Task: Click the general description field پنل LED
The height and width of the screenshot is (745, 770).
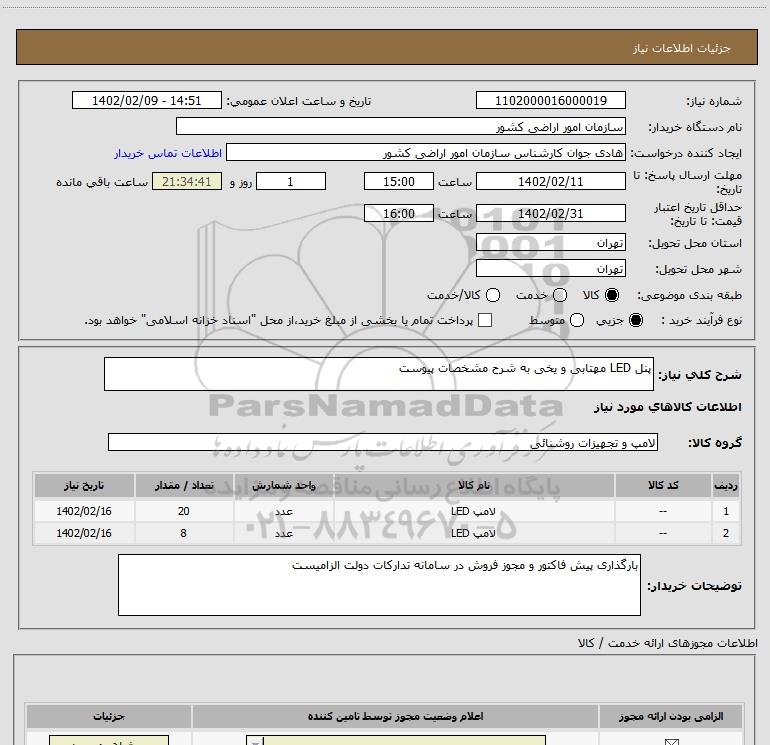Action: [x=379, y=374]
